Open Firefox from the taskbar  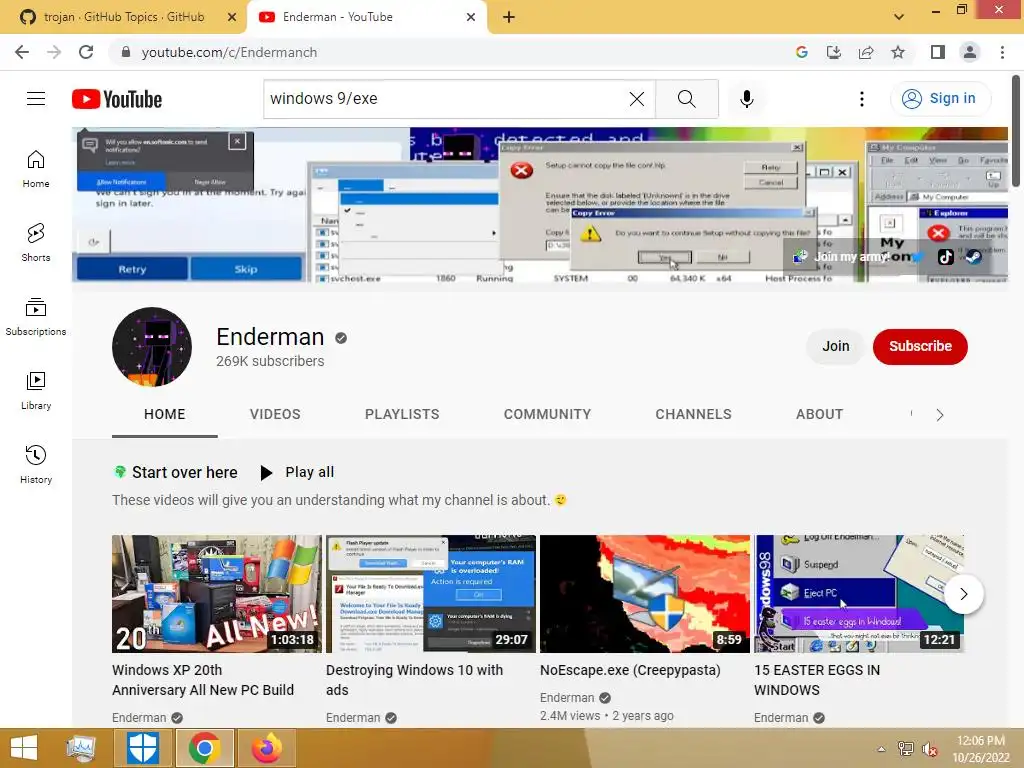coord(267,748)
